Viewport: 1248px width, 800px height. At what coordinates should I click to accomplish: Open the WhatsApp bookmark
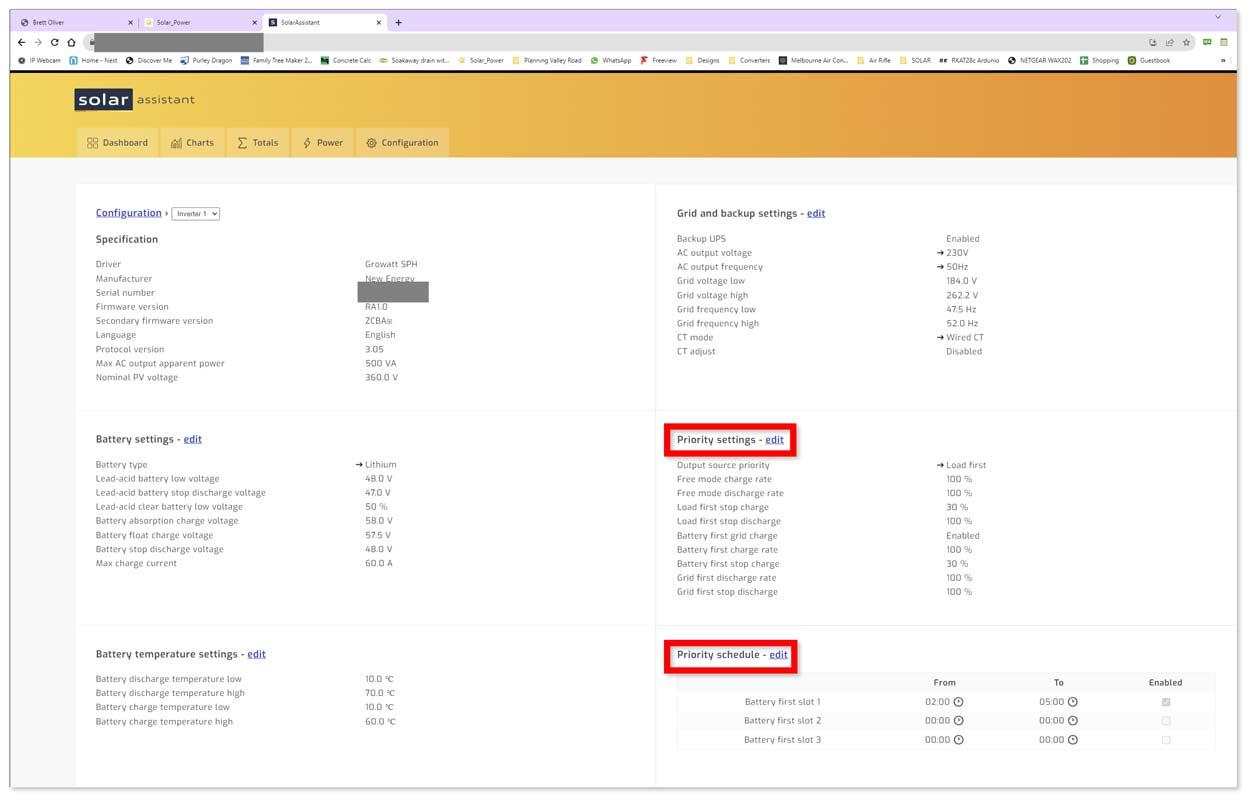[x=611, y=60]
